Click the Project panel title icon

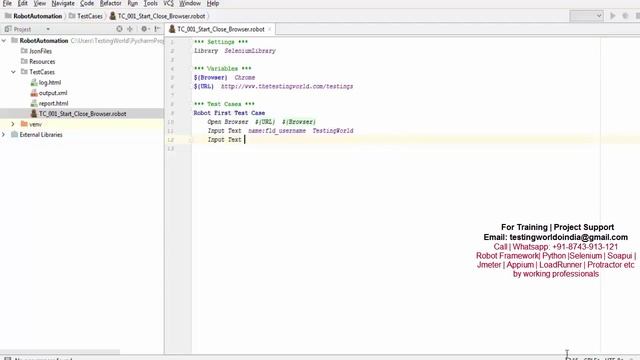click(8, 29)
